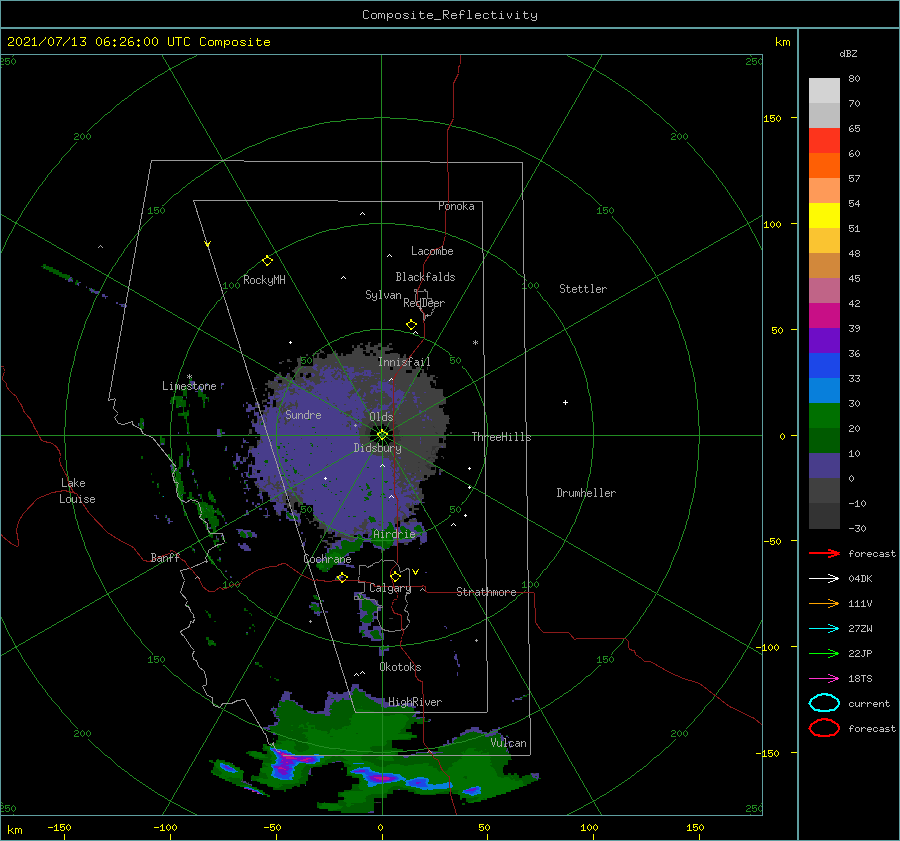Click the Strathmore city label
The image size is (900, 841).
pos(486,592)
